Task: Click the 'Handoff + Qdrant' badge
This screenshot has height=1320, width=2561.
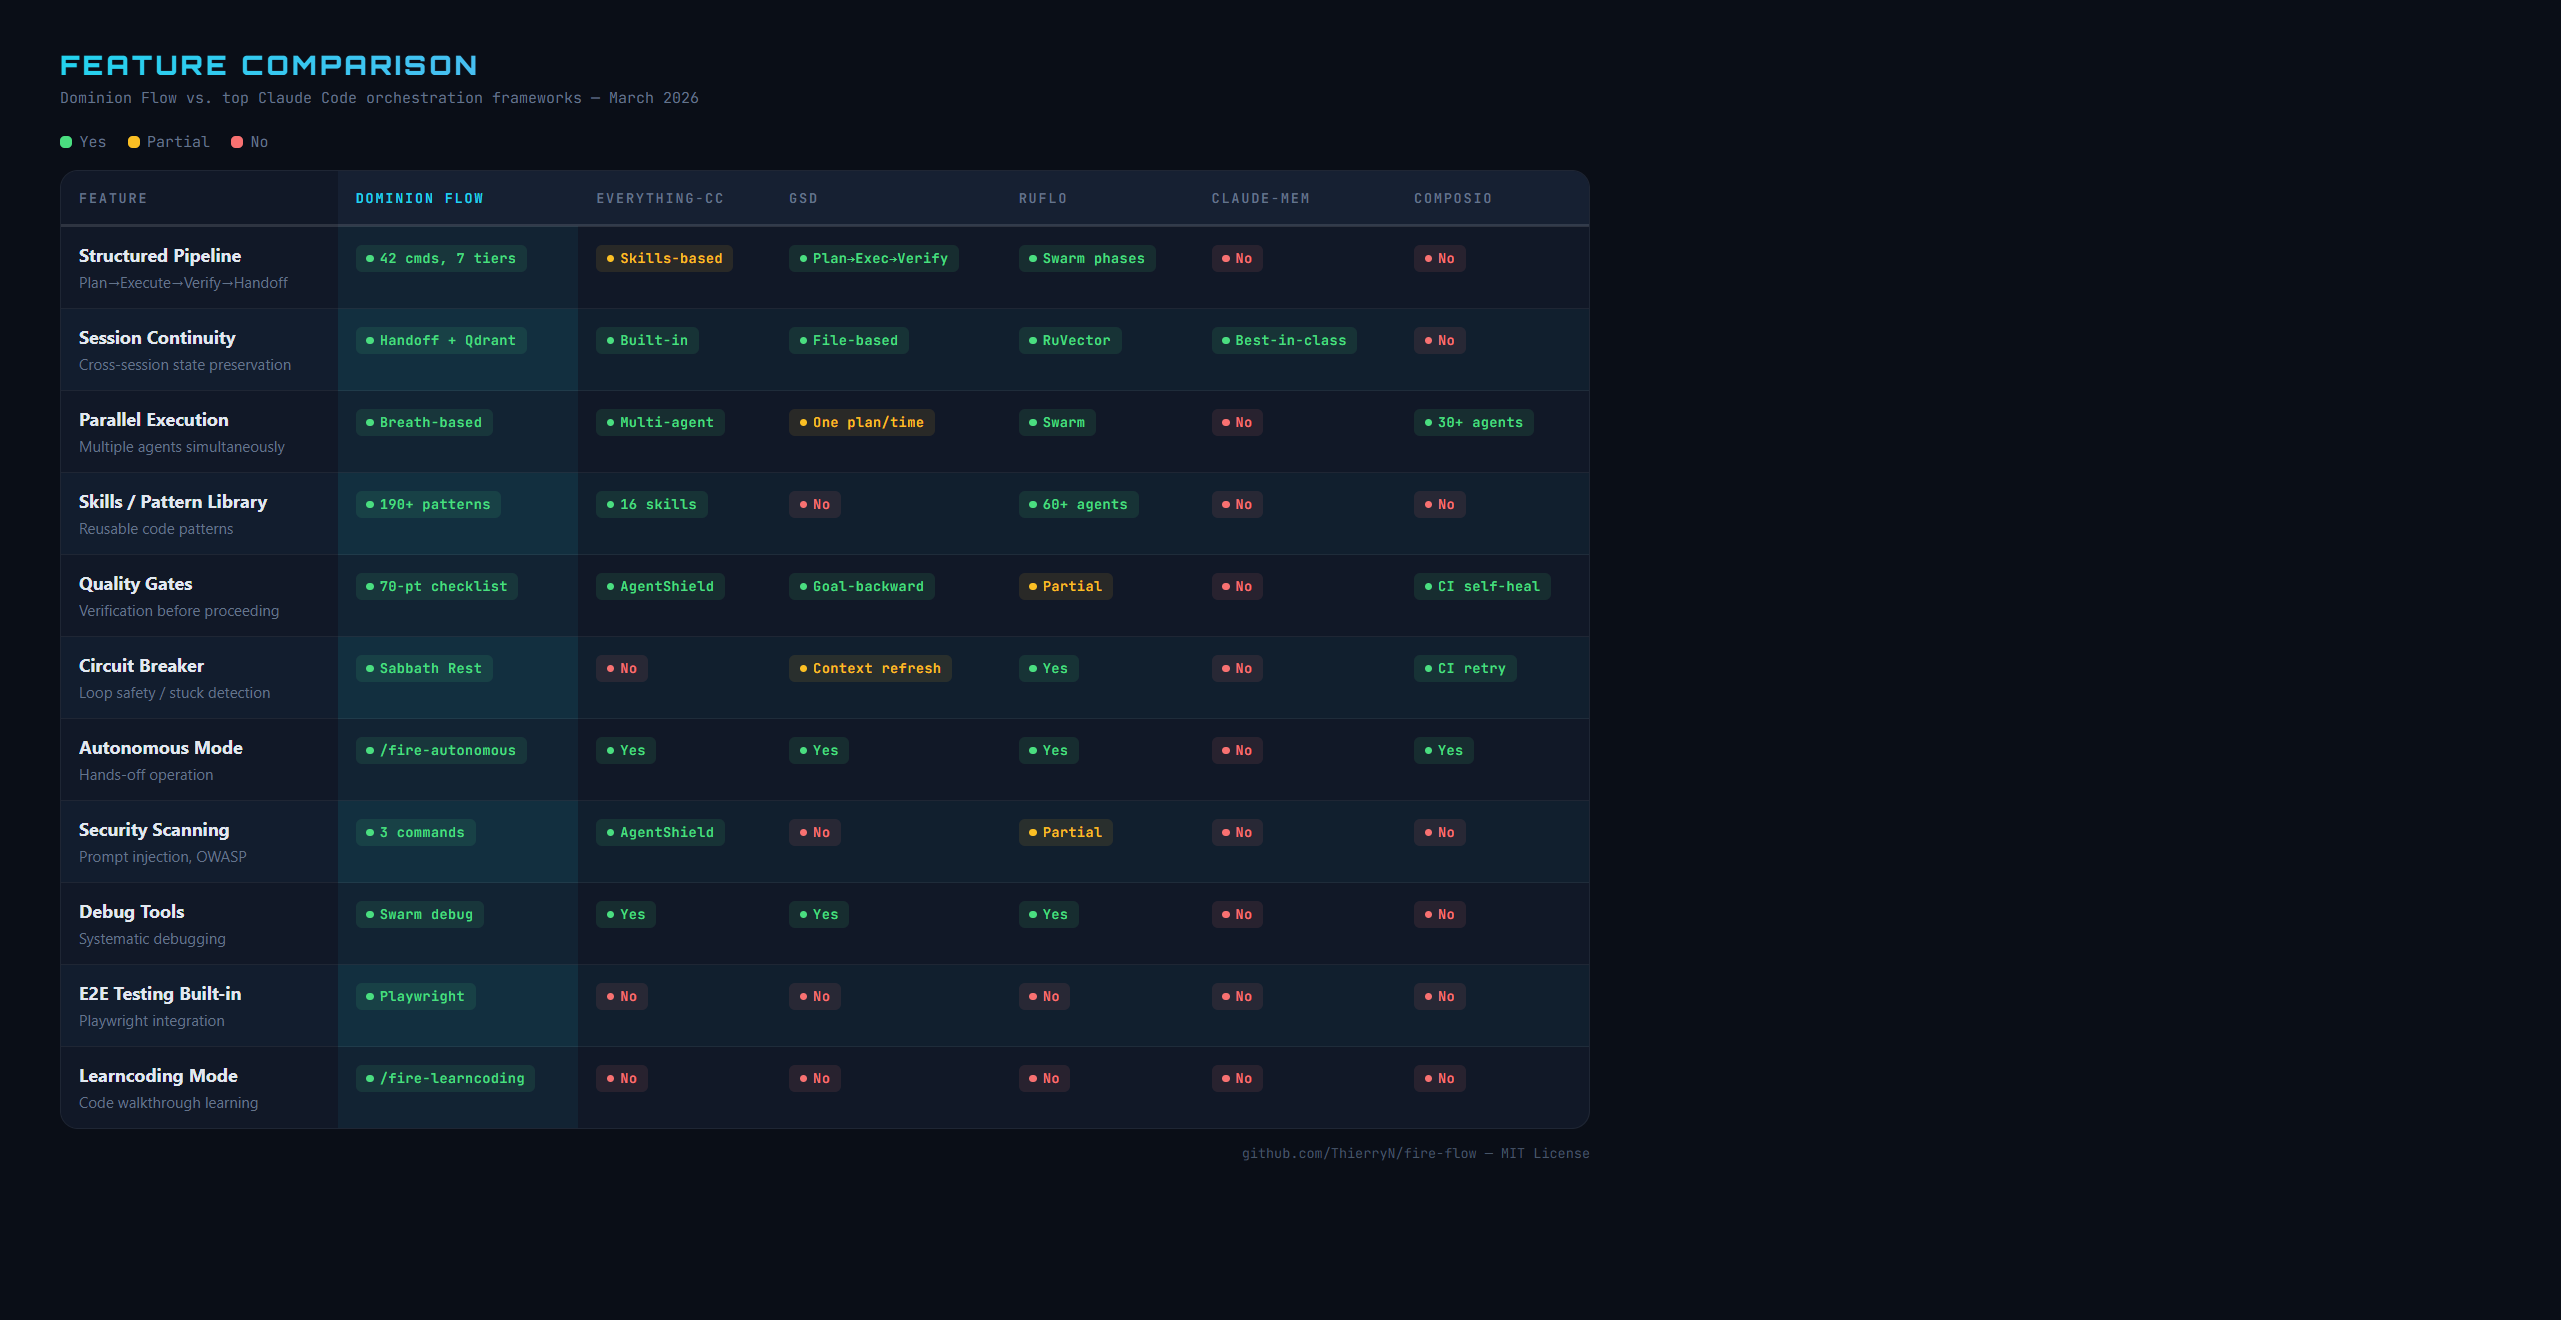Action: click(441, 341)
